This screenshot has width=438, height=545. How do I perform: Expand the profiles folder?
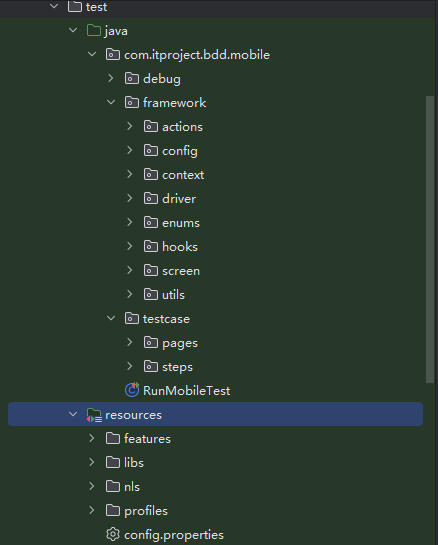pos(92,510)
